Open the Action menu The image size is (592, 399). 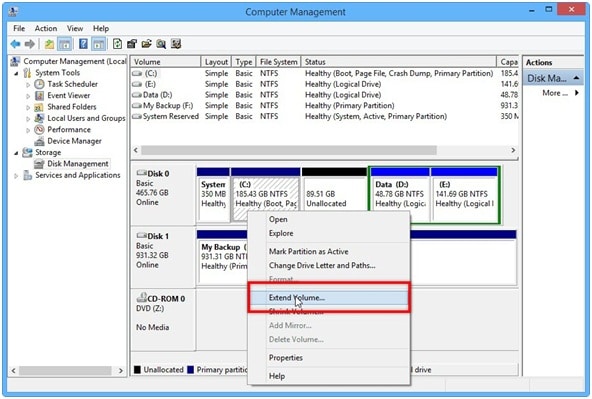[46, 28]
